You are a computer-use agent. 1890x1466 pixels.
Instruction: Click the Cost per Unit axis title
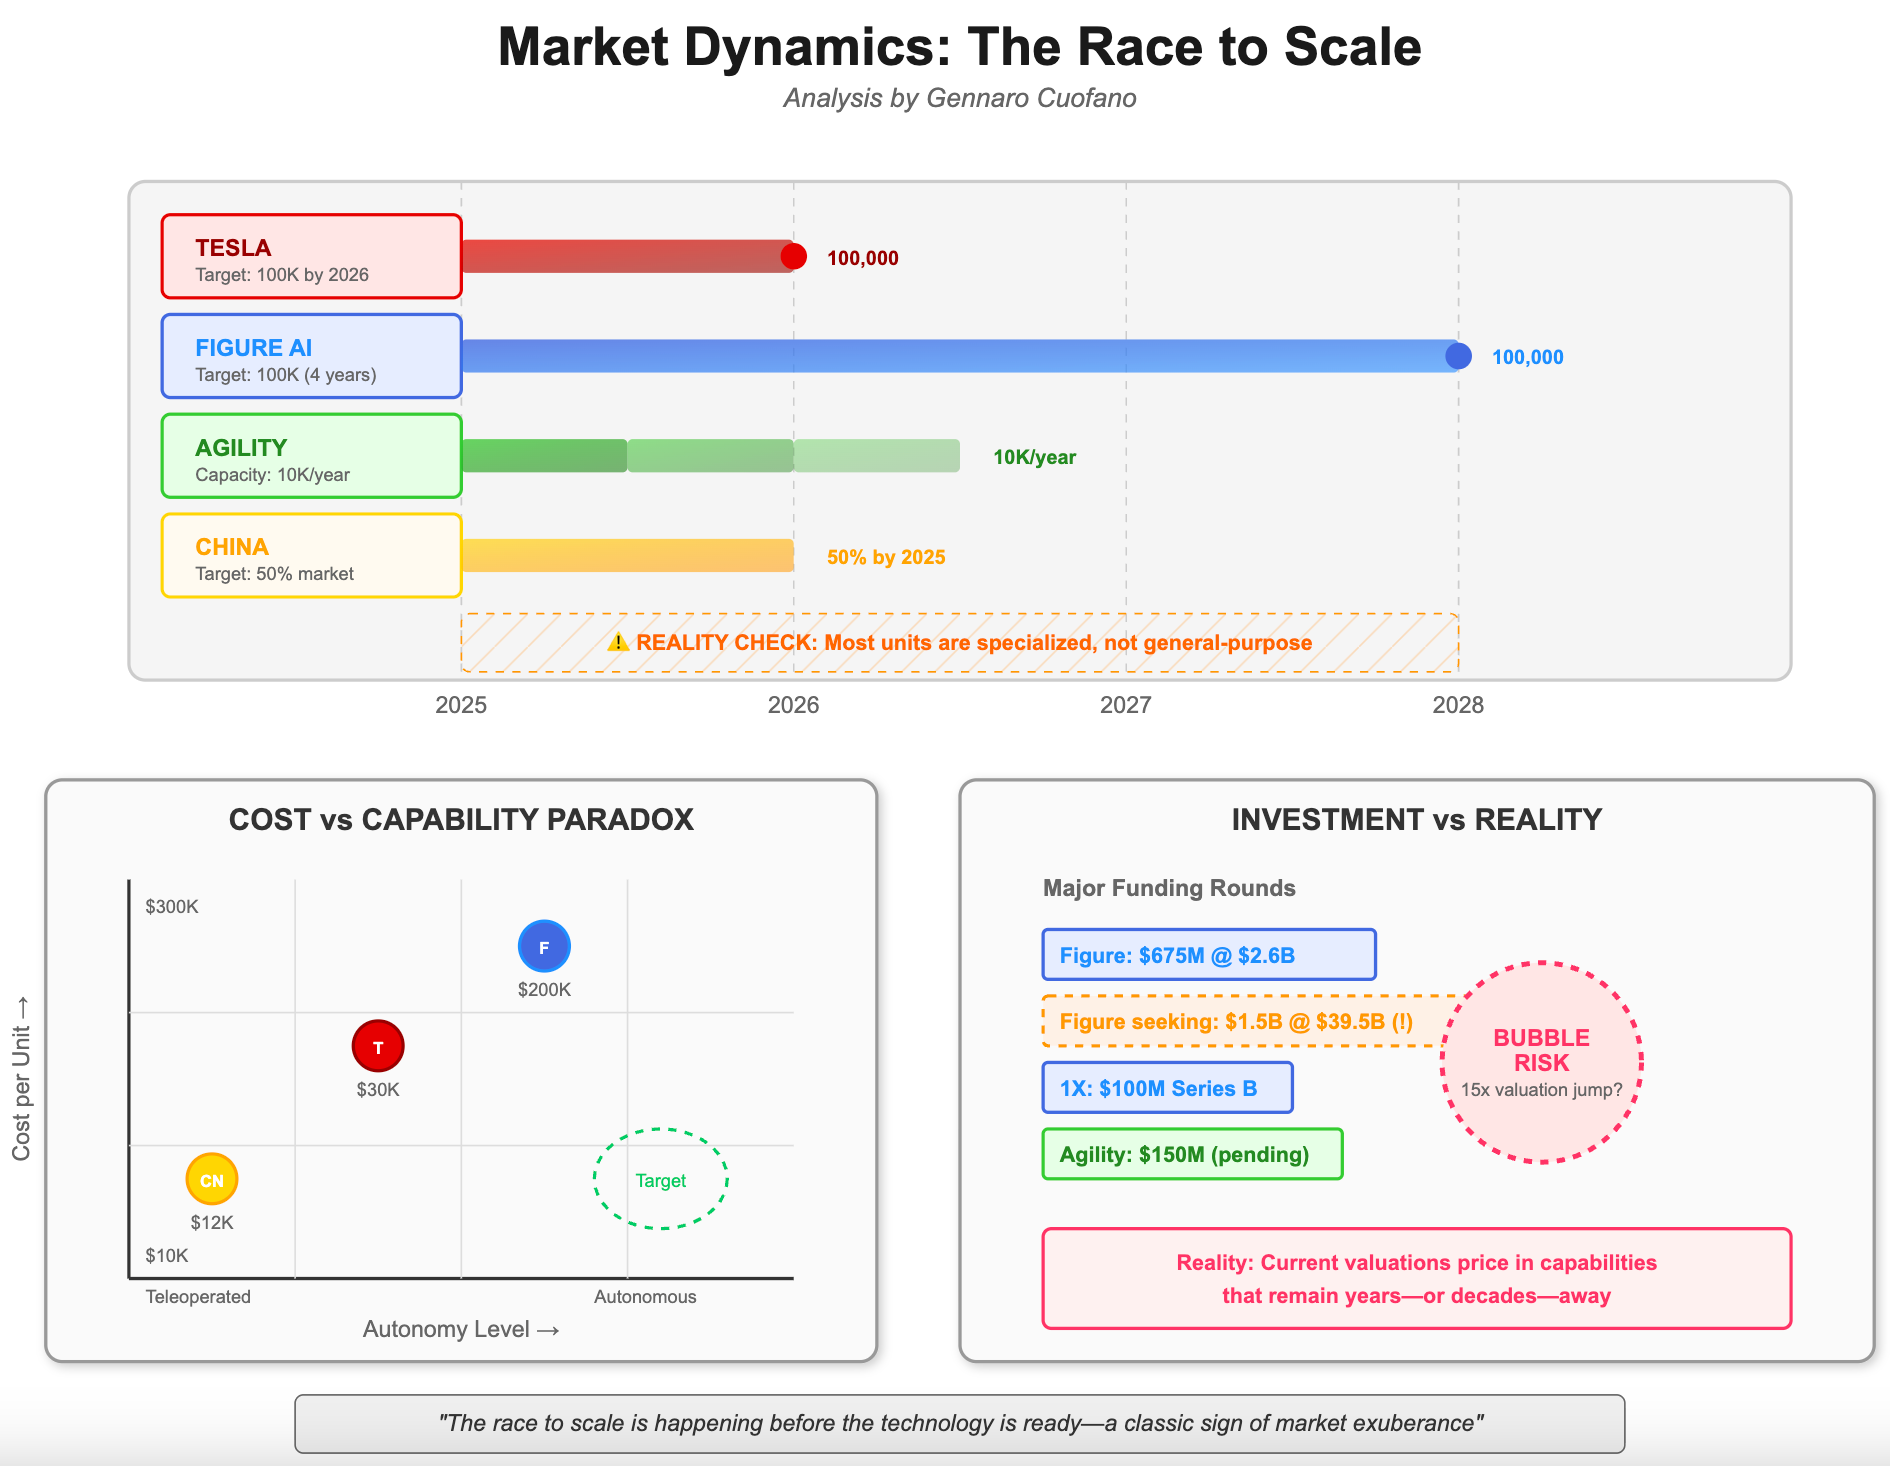pyautogui.click(x=21, y=1078)
